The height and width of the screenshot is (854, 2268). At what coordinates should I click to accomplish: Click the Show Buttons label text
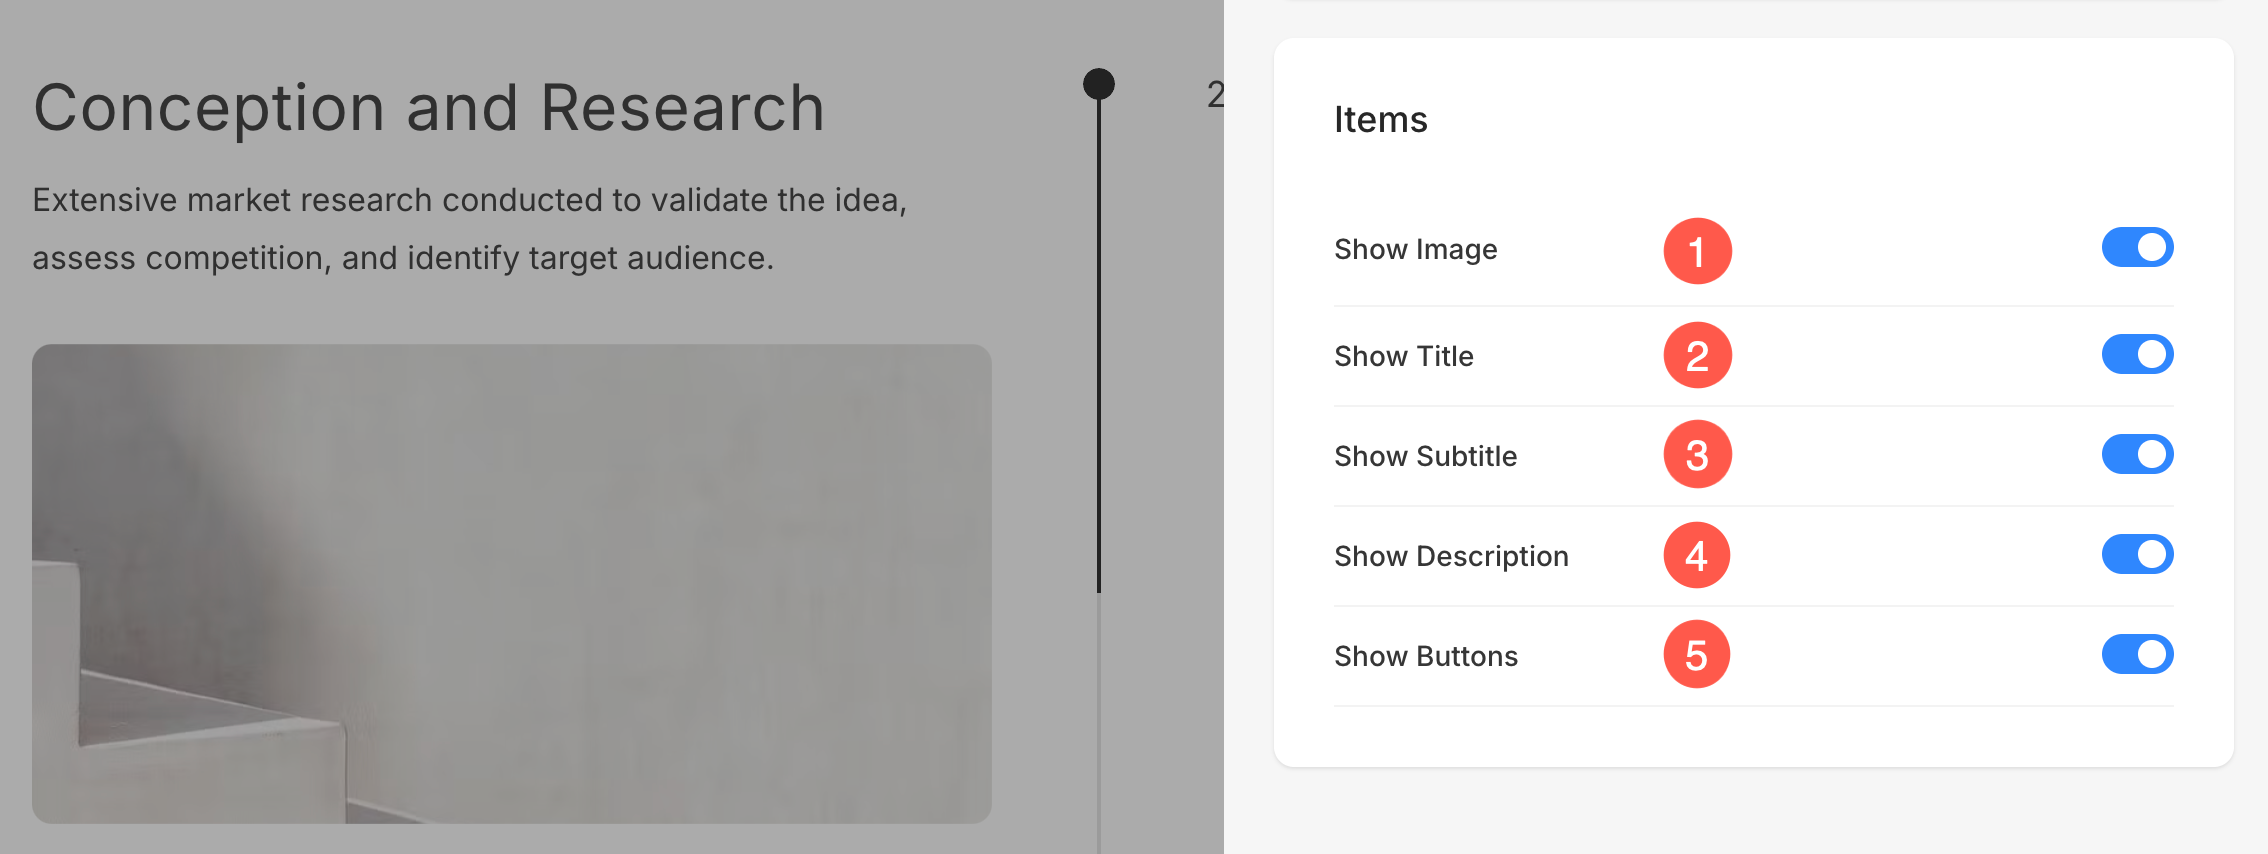click(1426, 656)
